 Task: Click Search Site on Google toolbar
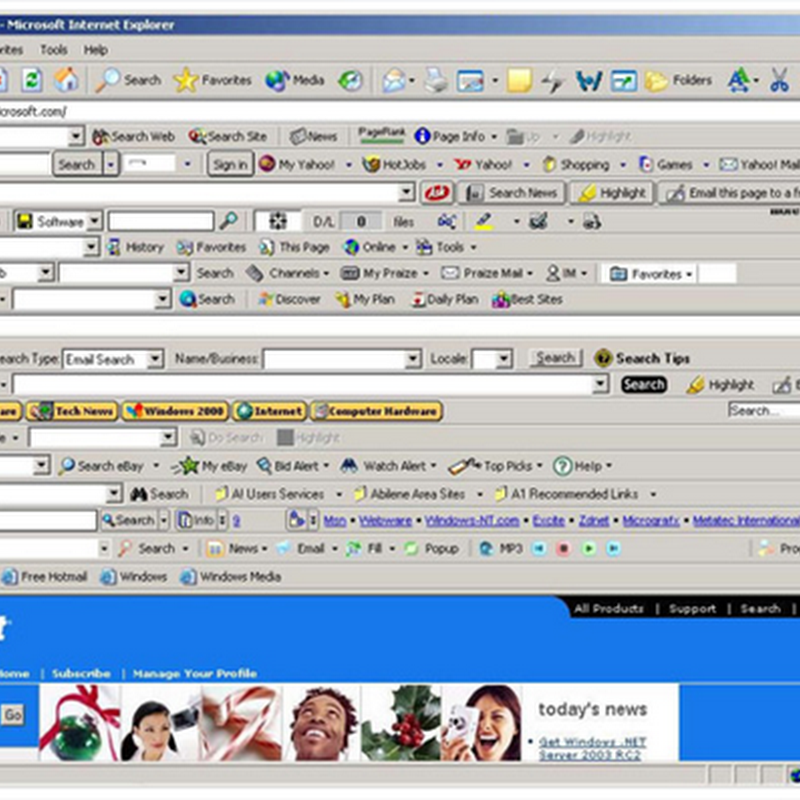(x=228, y=136)
